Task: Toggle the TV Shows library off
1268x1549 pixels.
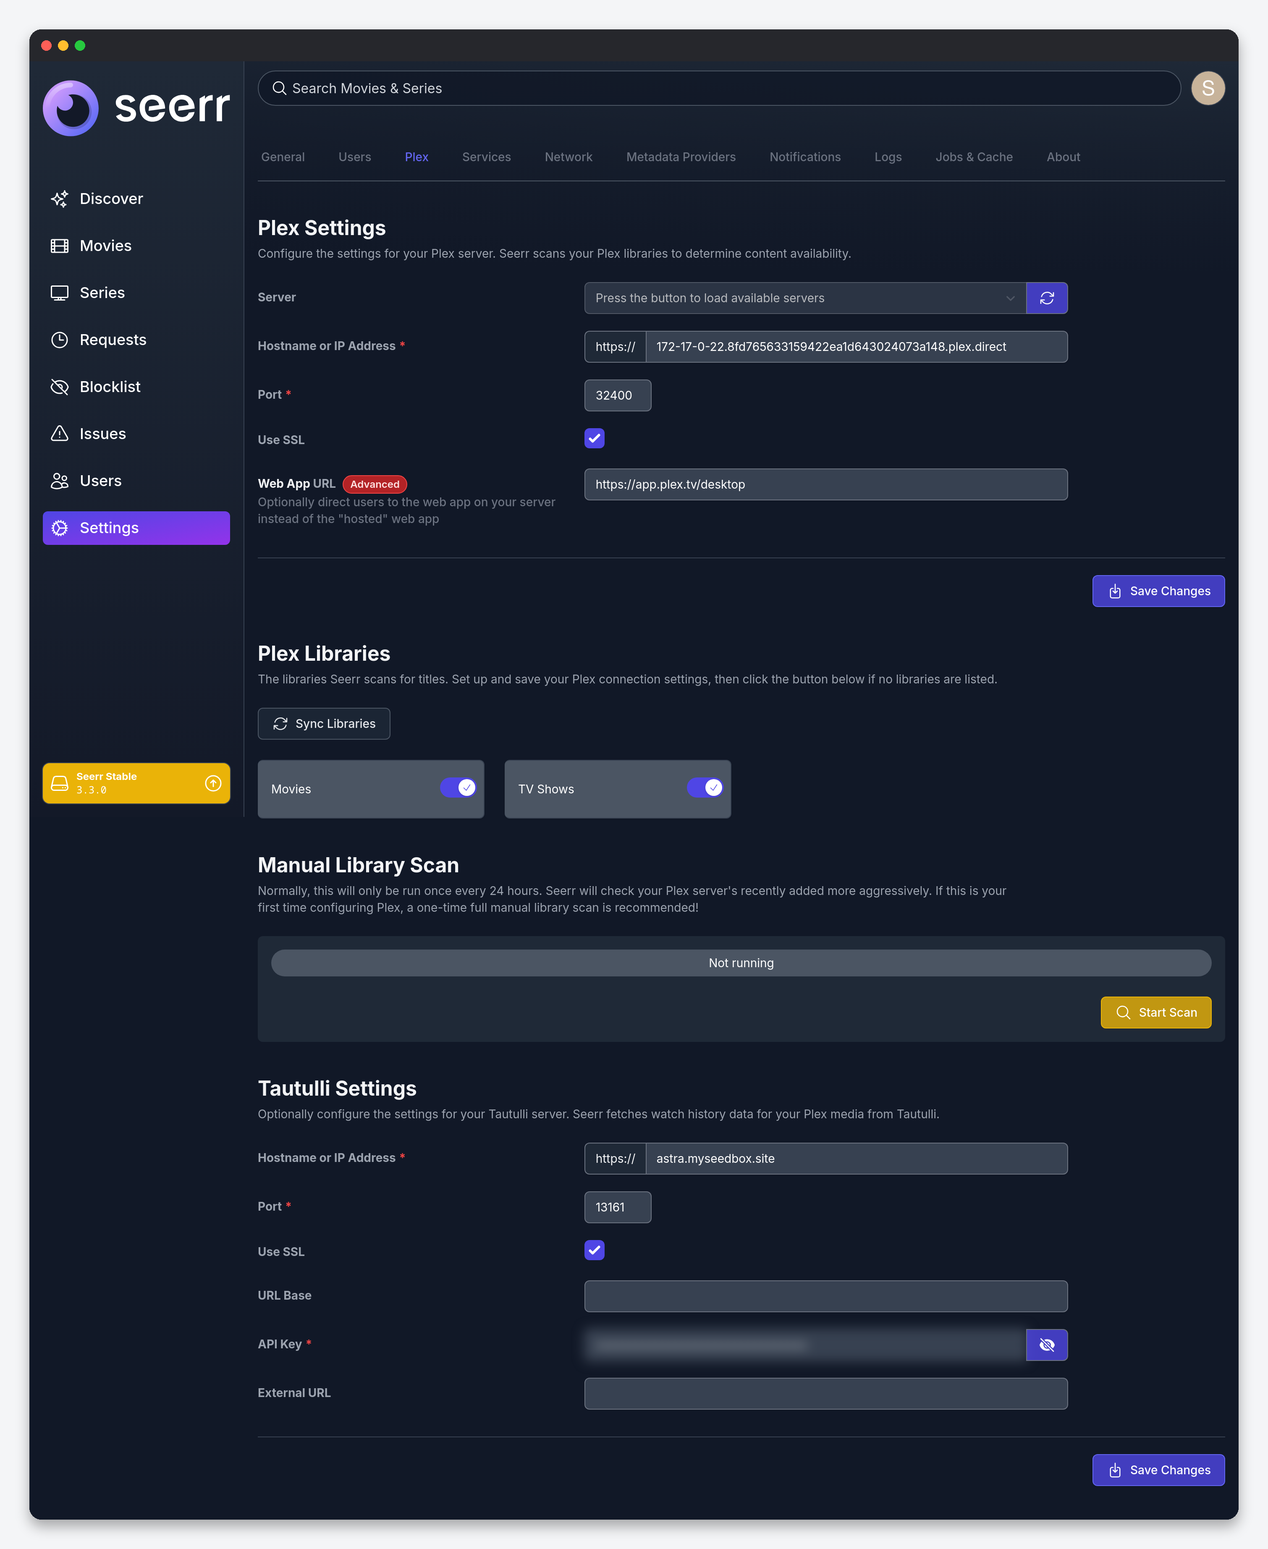Action: [x=705, y=788]
